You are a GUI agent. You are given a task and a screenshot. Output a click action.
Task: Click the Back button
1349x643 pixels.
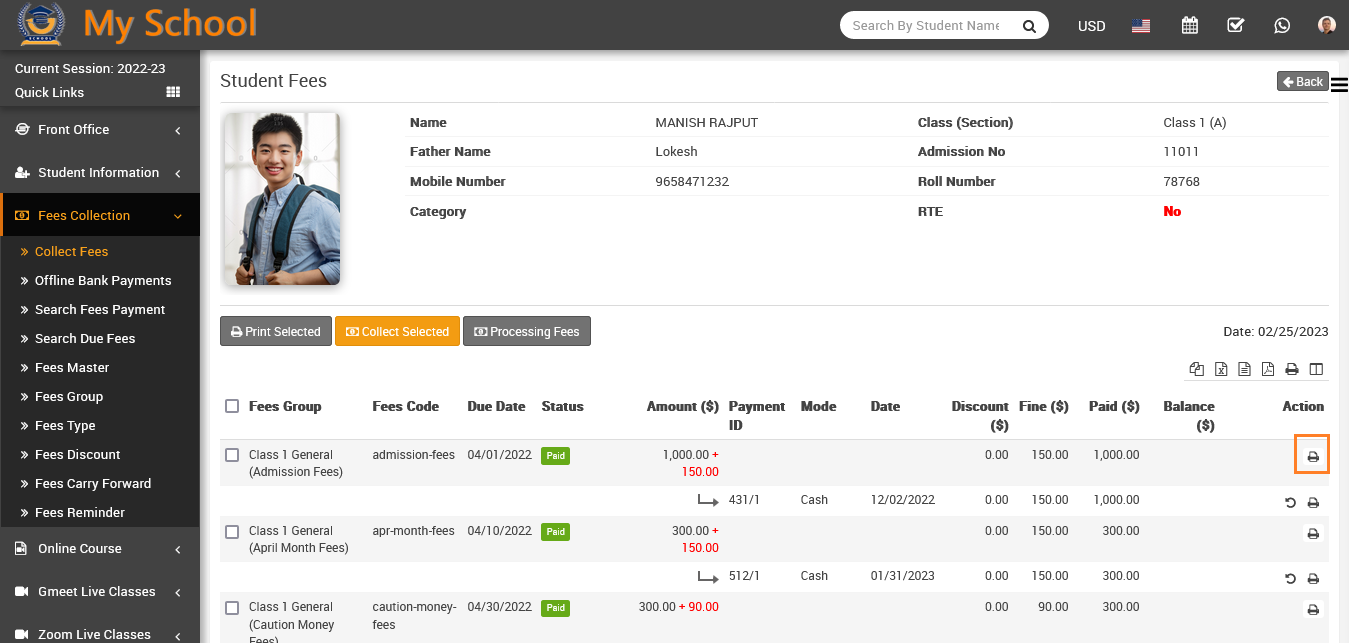pyautogui.click(x=1302, y=81)
